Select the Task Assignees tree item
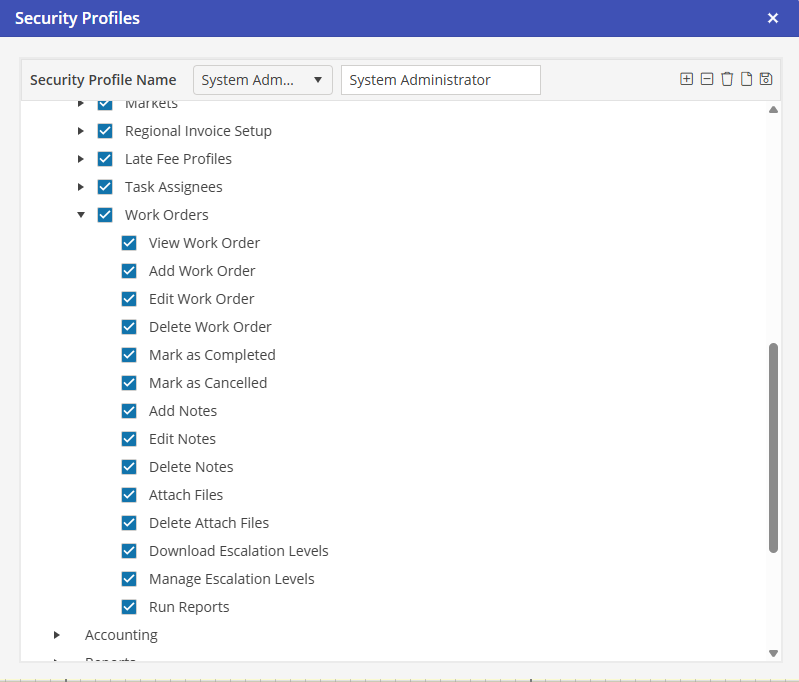Image resolution: width=799 pixels, height=682 pixels. (x=173, y=187)
